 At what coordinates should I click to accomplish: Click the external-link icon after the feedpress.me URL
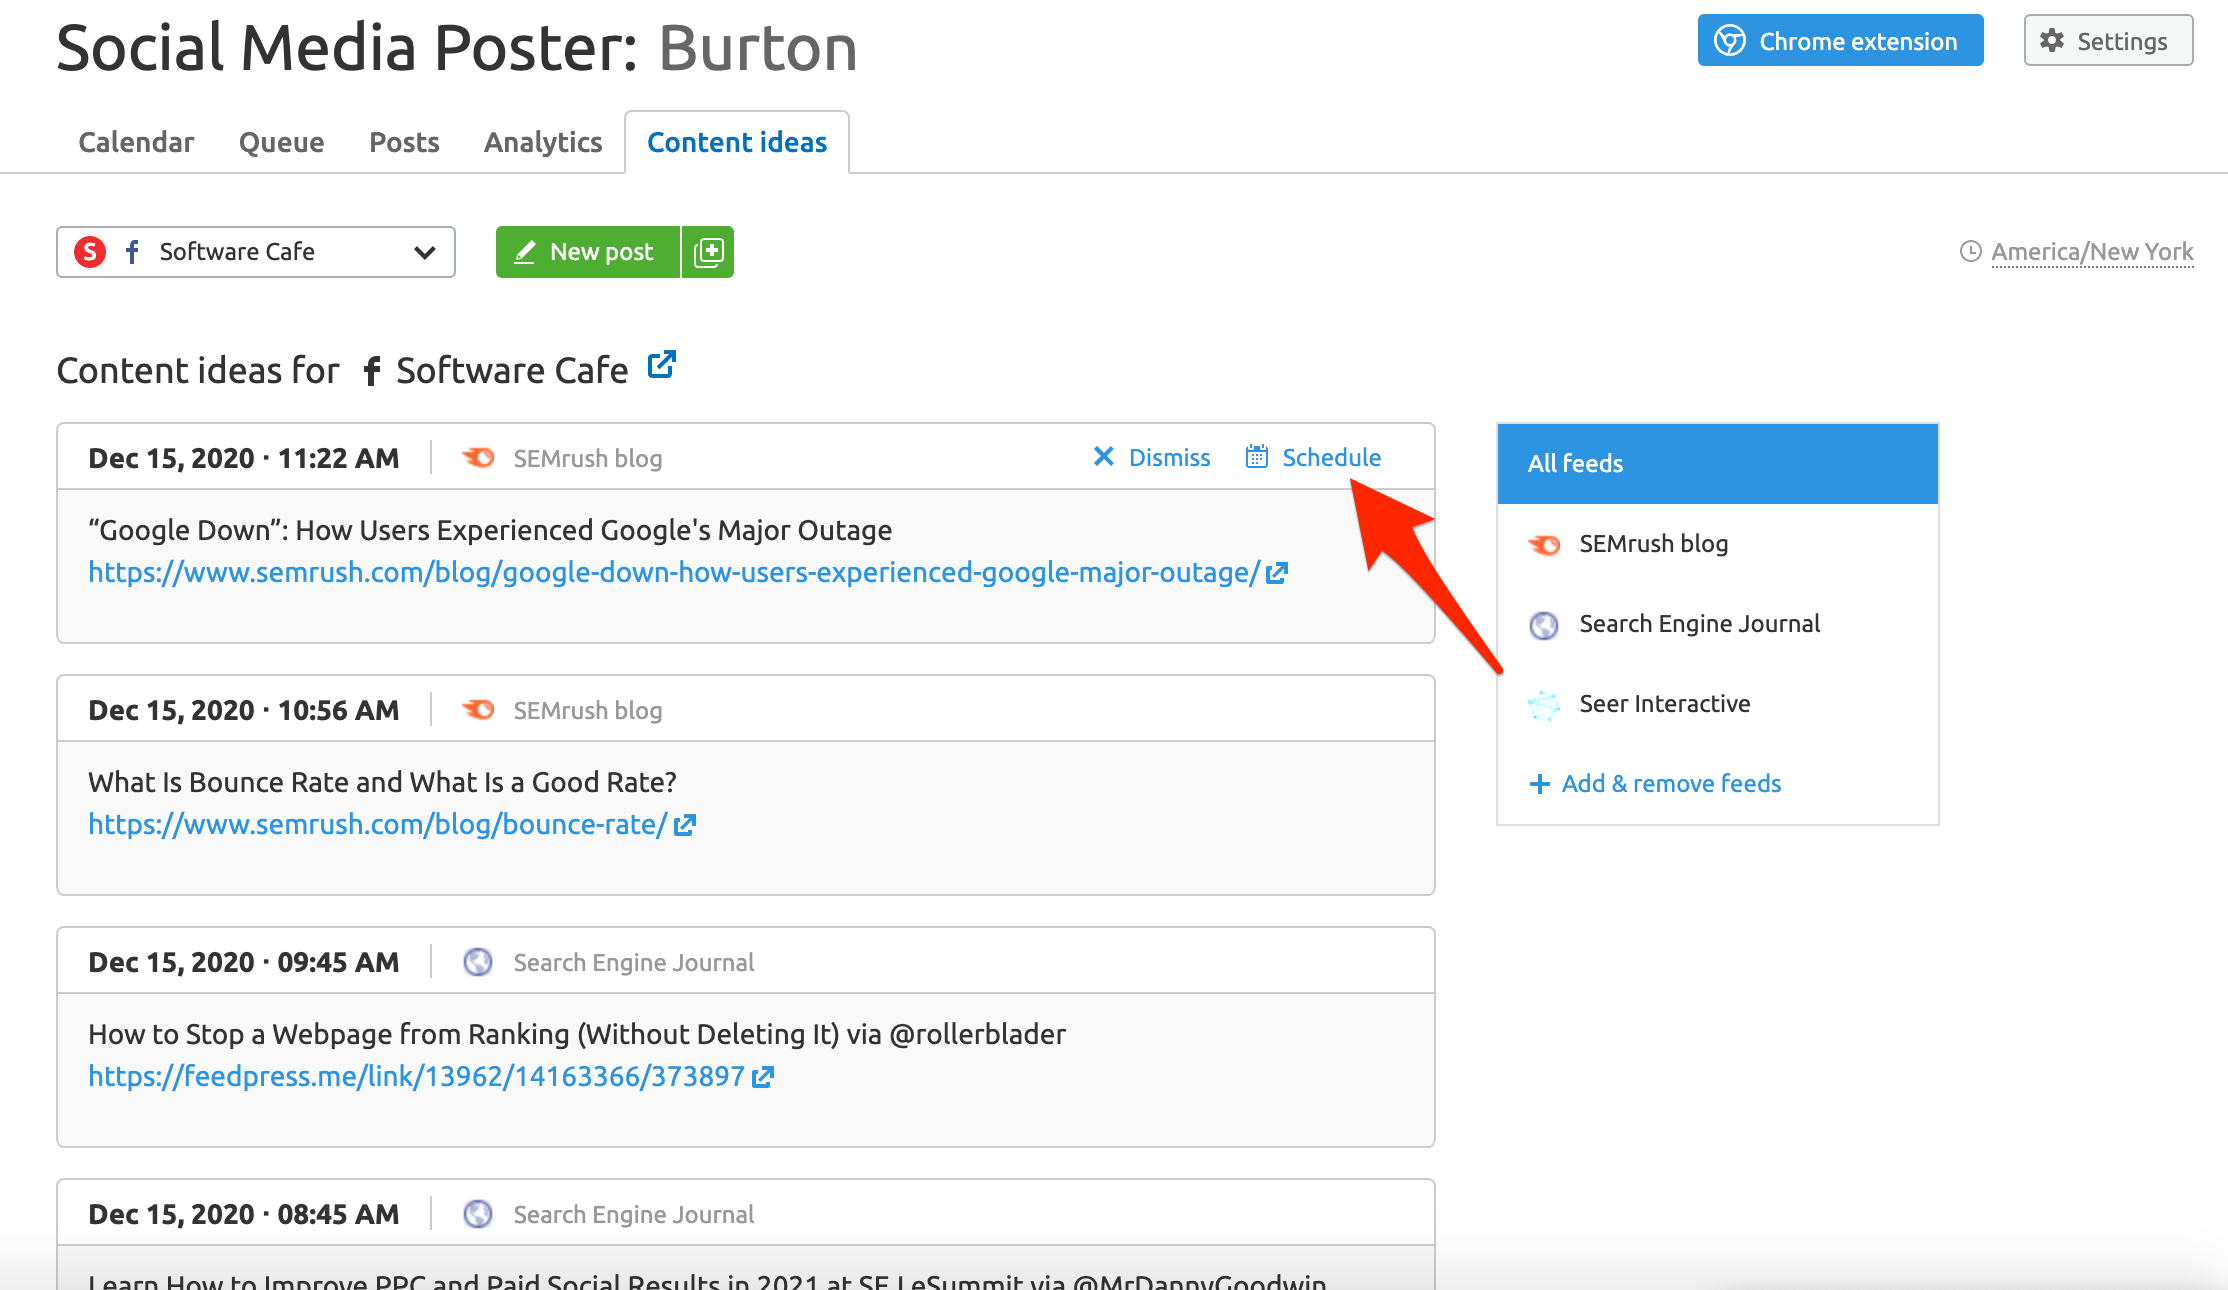point(763,1078)
